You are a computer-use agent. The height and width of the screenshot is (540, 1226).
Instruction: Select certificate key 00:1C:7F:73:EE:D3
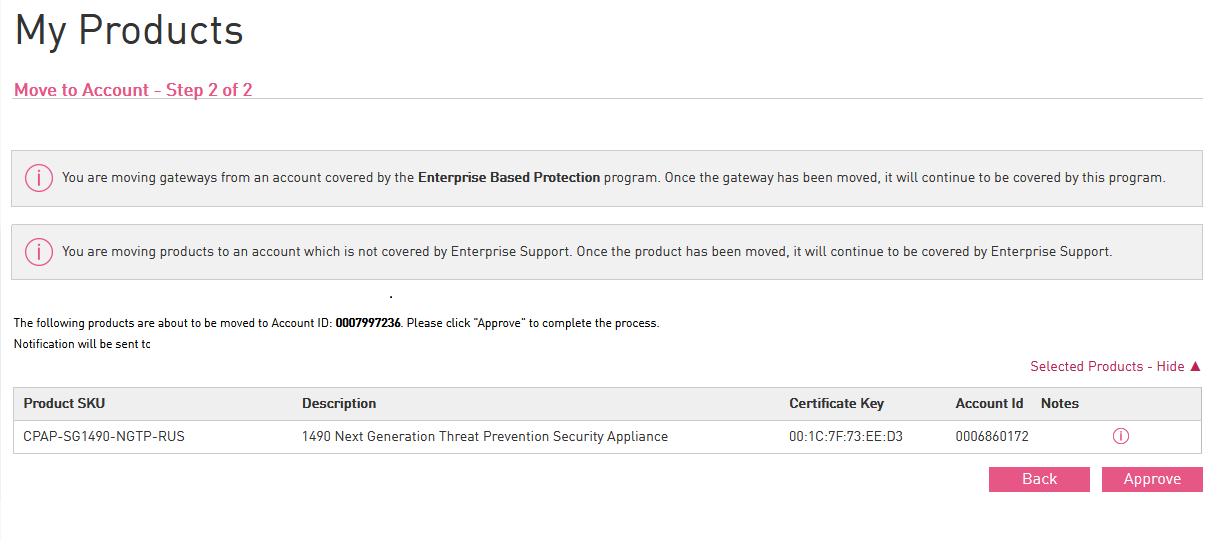tap(846, 437)
